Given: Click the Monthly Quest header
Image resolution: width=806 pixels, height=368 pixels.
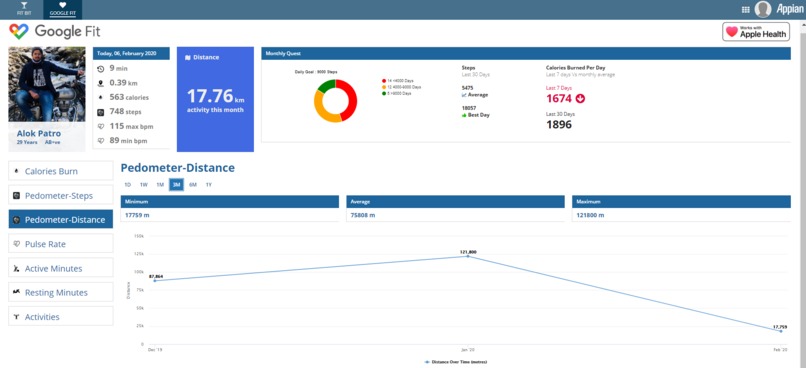Looking at the screenshot, I should (526, 53).
